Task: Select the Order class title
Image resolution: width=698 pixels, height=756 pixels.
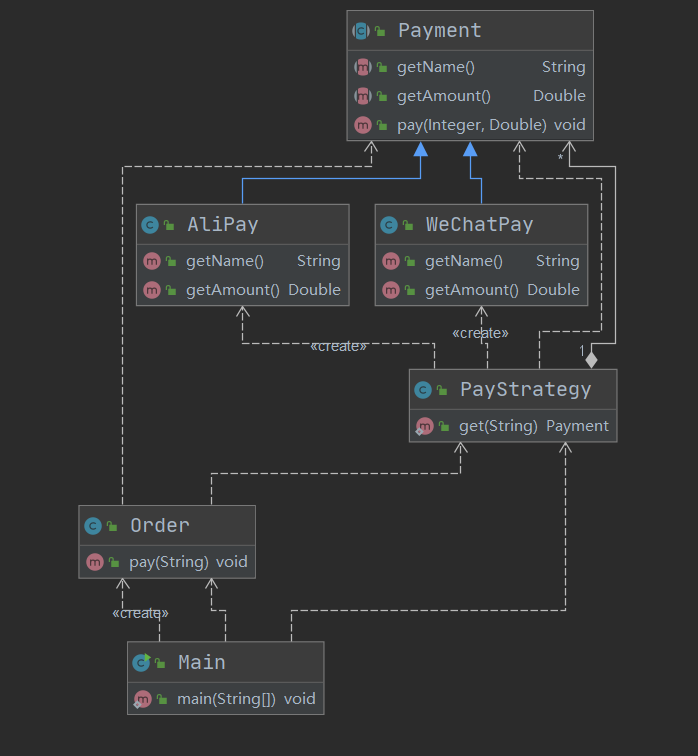Action: [160, 526]
